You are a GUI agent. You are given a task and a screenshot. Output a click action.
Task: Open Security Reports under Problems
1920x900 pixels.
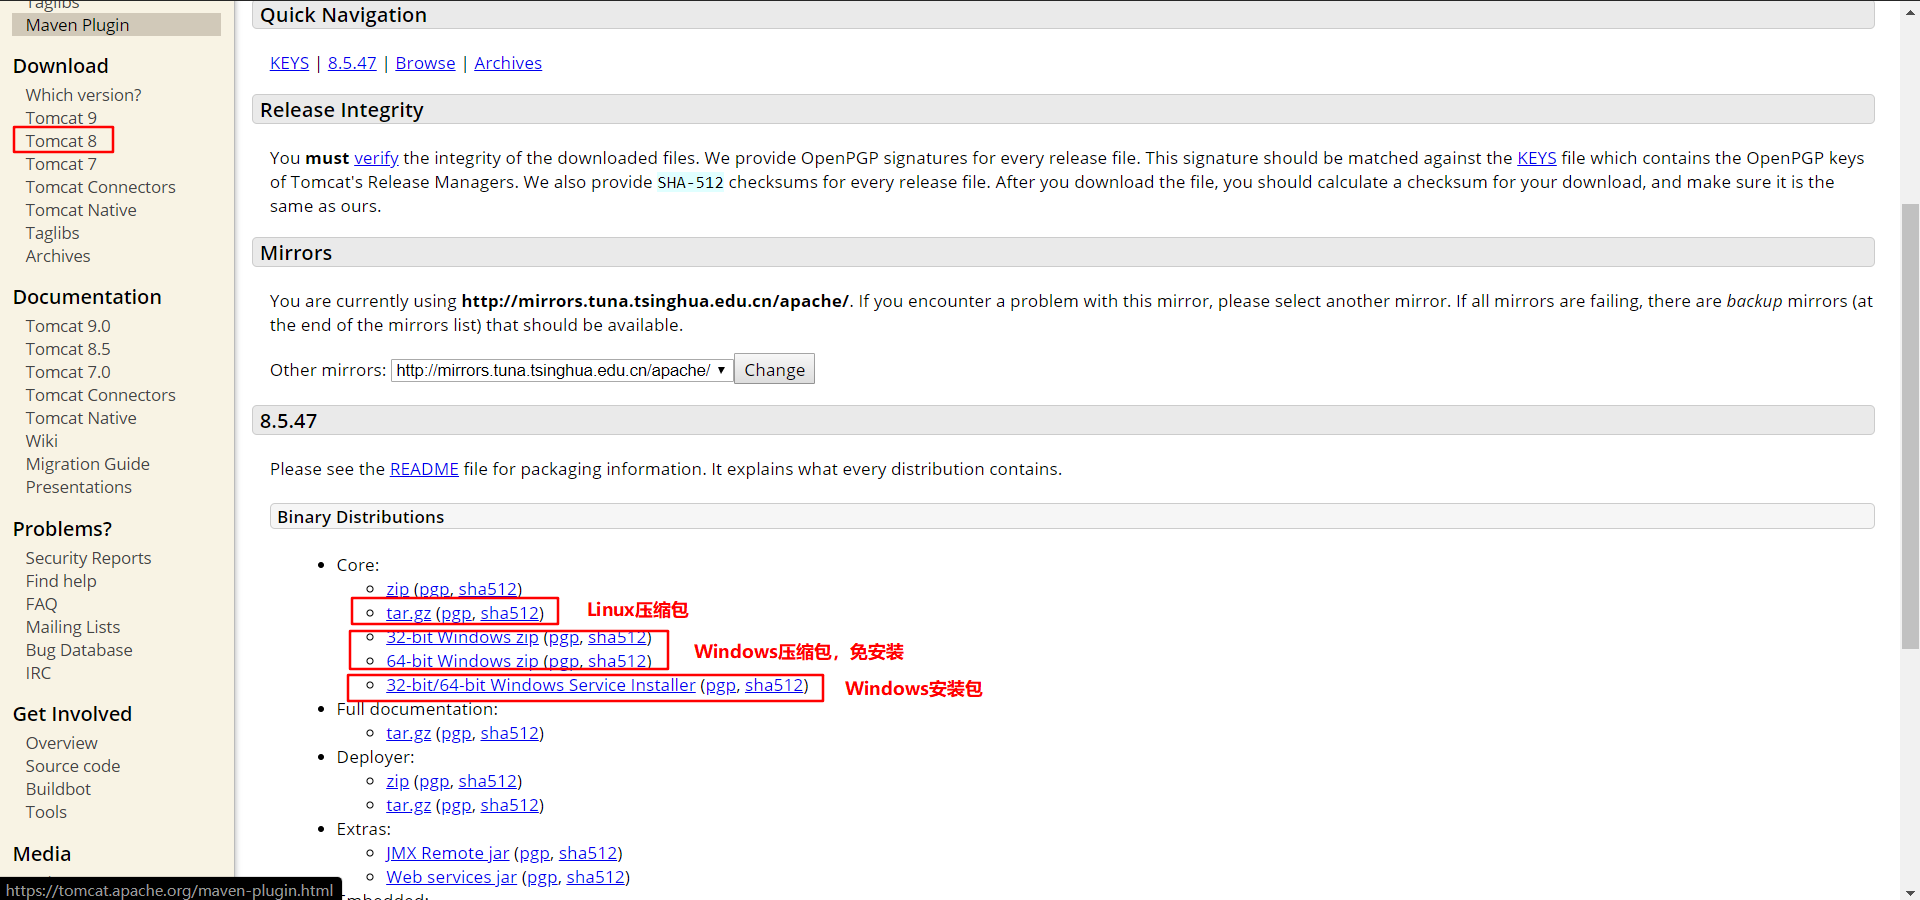pyautogui.click(x=88, y=558)
